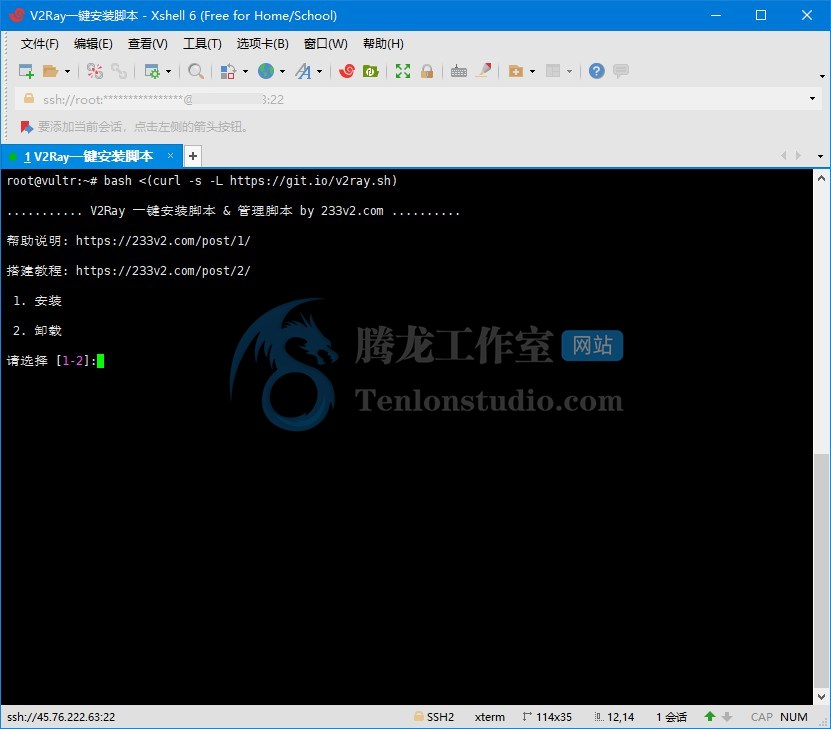Click the '1. 安装' option text
This screenshot has width=831, height=729.
click(37, 301)
